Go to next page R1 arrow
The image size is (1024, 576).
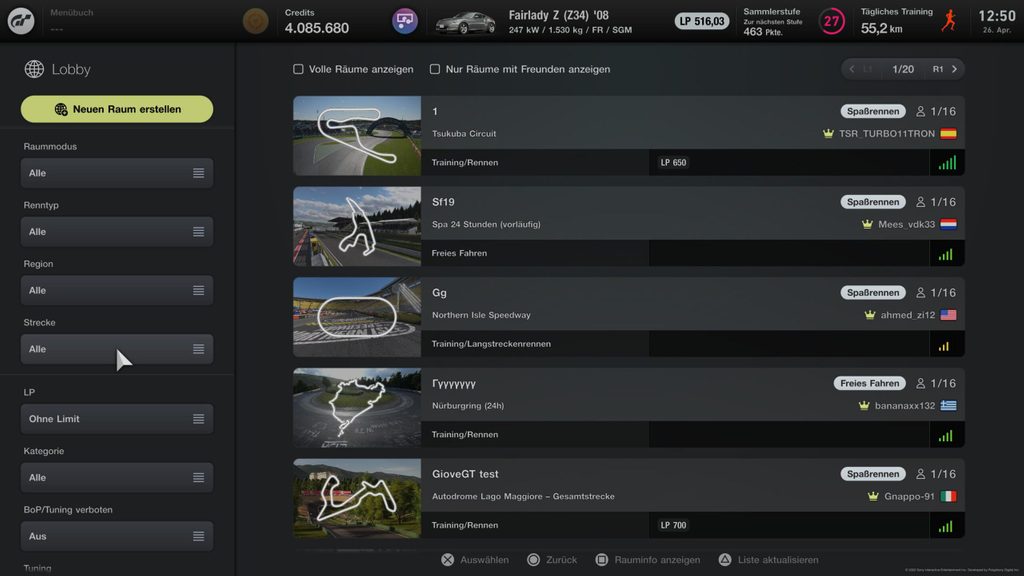(x=954, y=69)
